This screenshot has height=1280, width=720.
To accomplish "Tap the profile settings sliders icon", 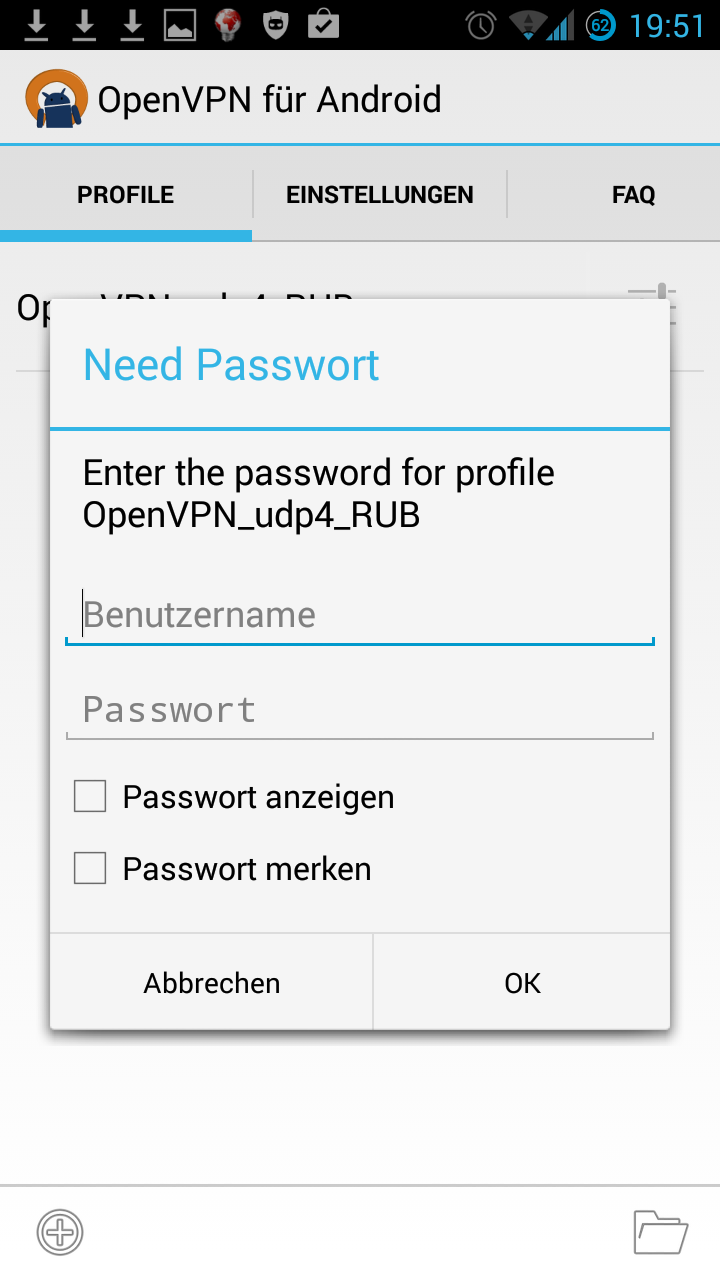I will pos(653,303).
